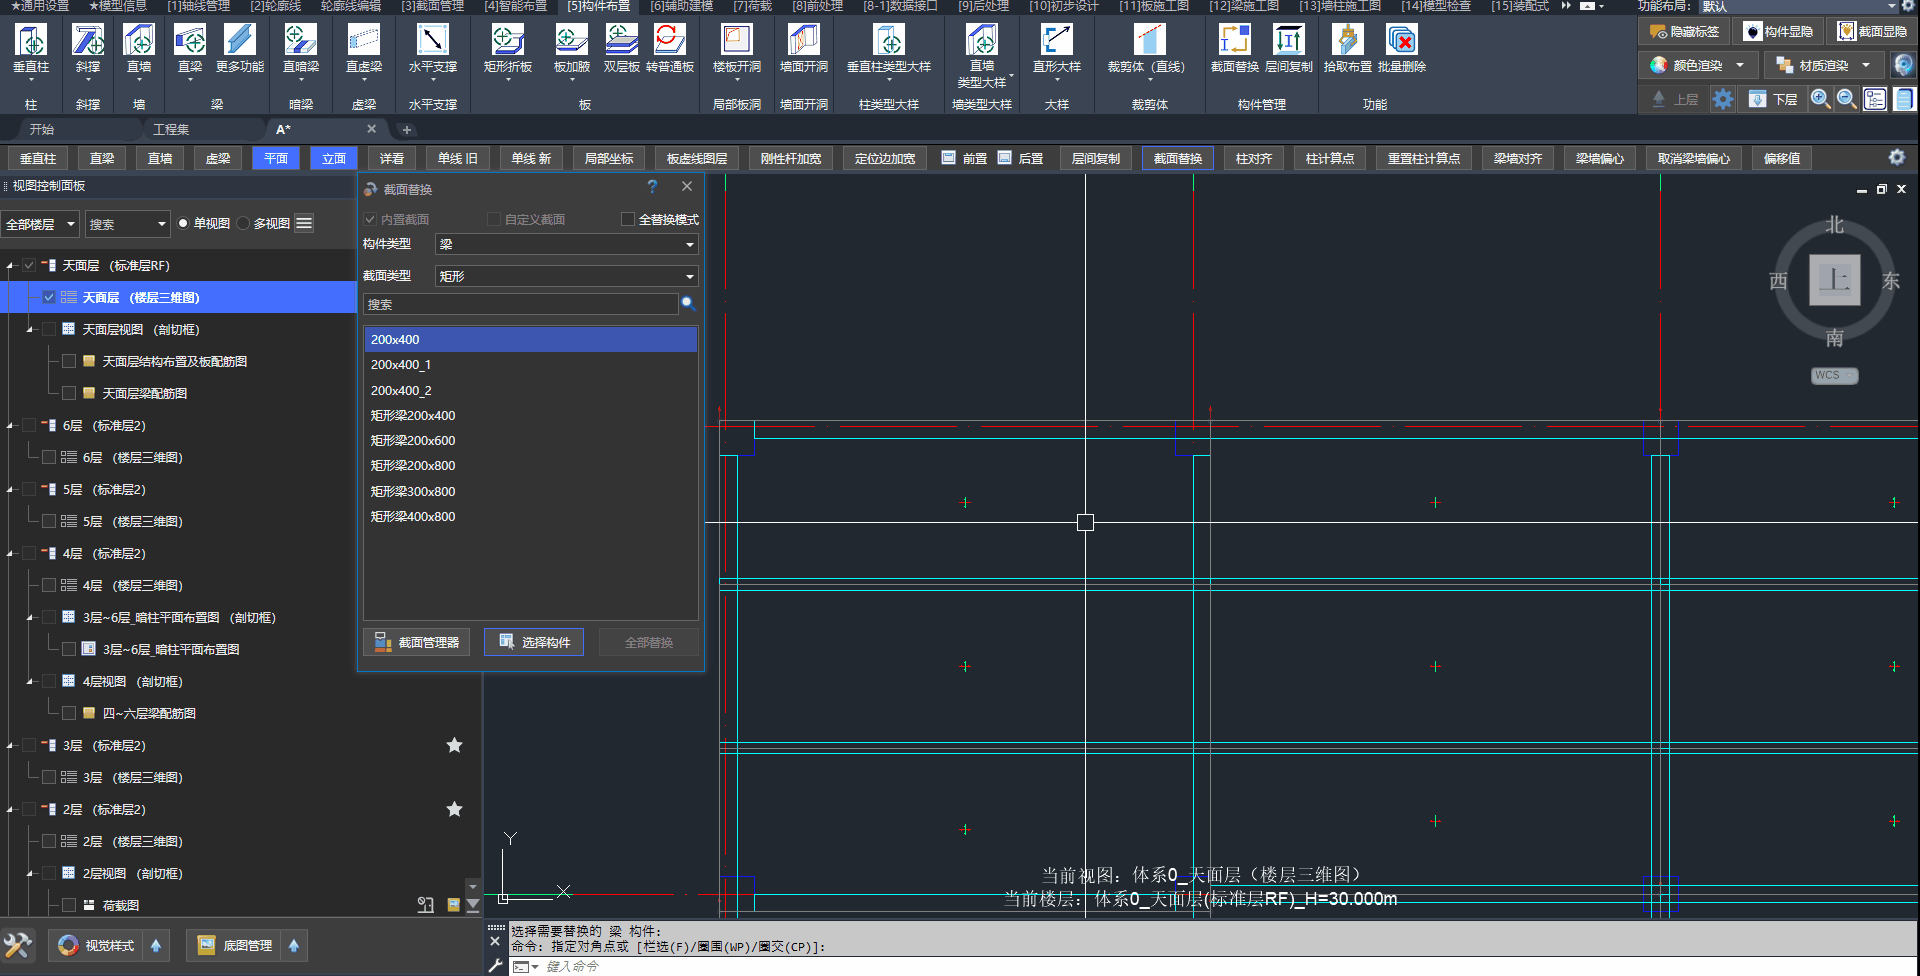
Task: Click the 斜撑 diagonal brace icon
Action: (x=88, y=42)
